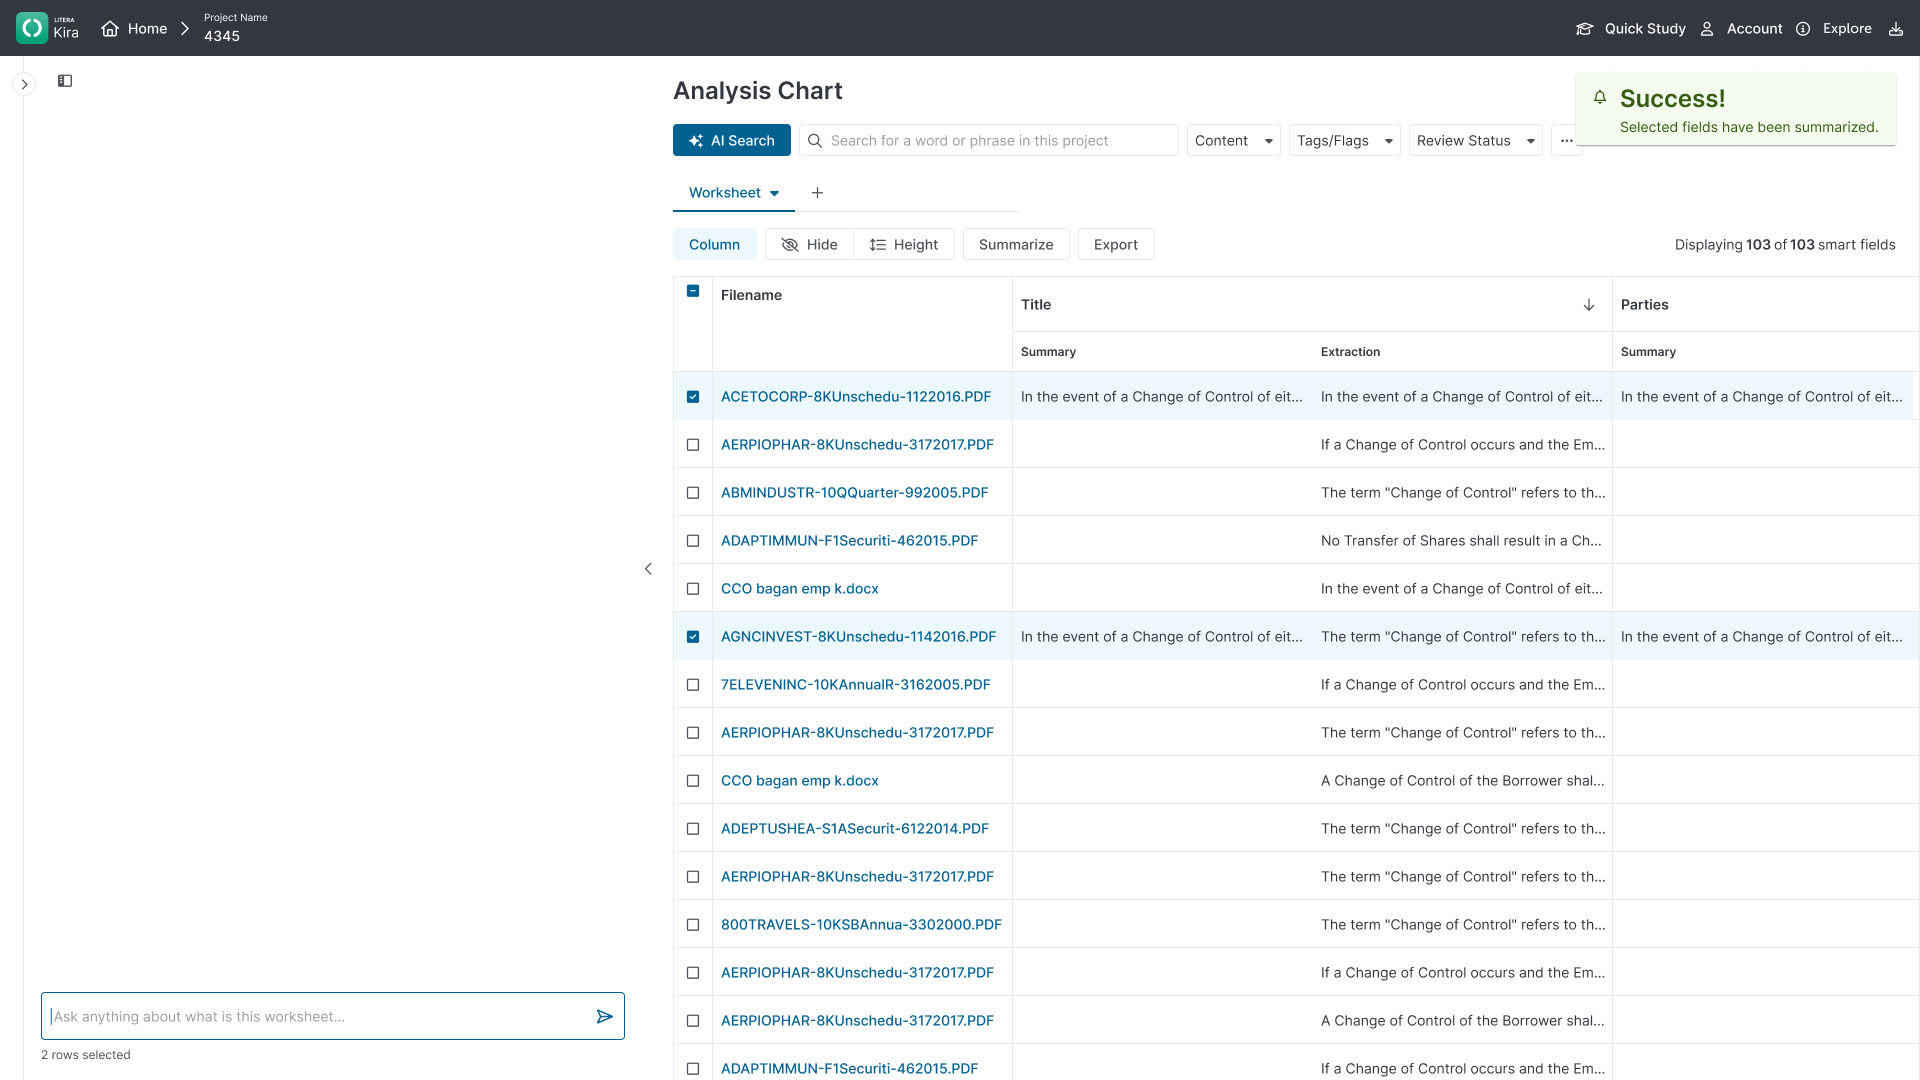
Task: Uncheck the ACETOCORP-8KUnschedu row checkbox
Action: pyautogui.click(x=693, y=397)
